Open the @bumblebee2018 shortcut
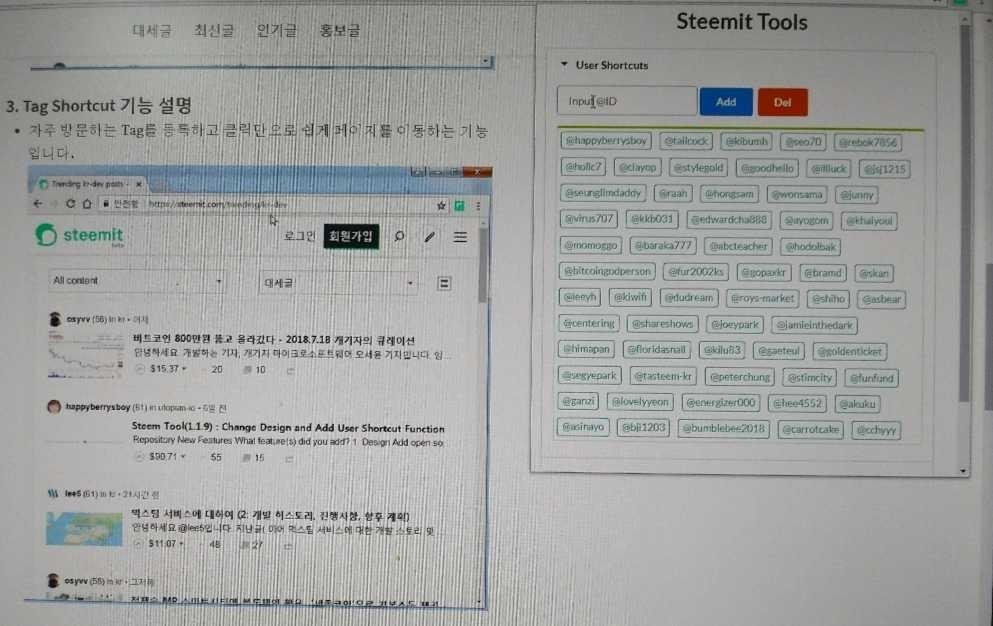The height and width of the screenshot is (626, 993). tap(723, 429)
